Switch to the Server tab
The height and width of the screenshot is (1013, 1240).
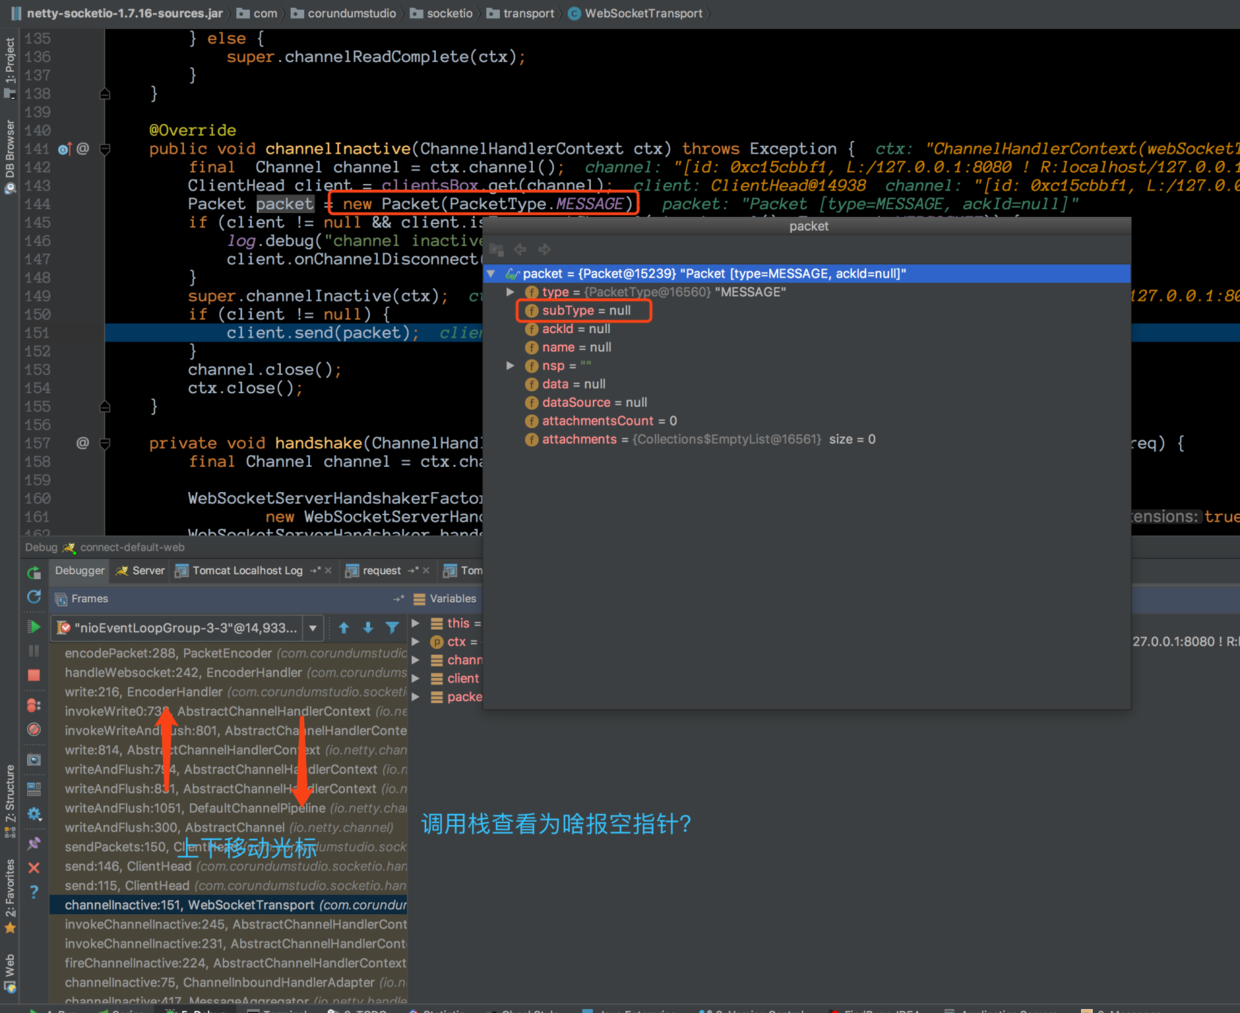[140, 571]
